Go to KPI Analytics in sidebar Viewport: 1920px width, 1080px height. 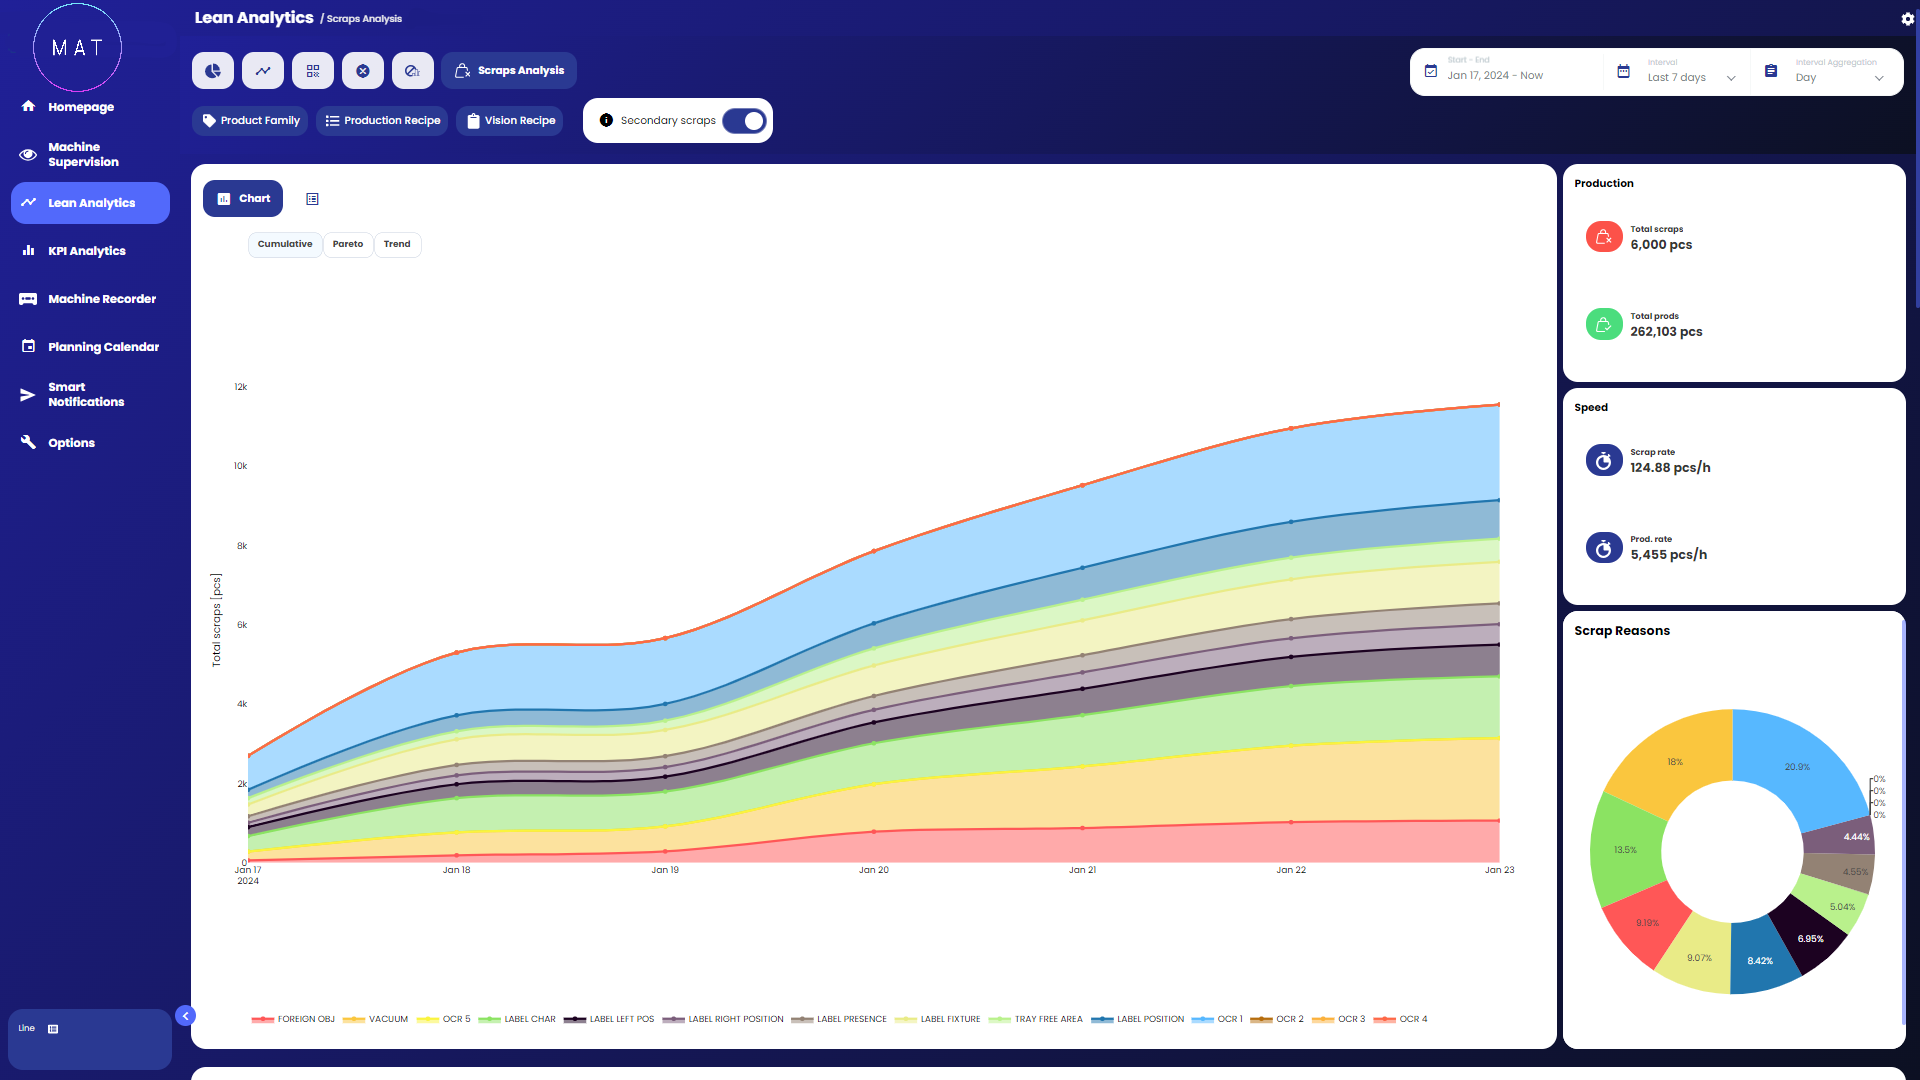(x=86, y=251)
